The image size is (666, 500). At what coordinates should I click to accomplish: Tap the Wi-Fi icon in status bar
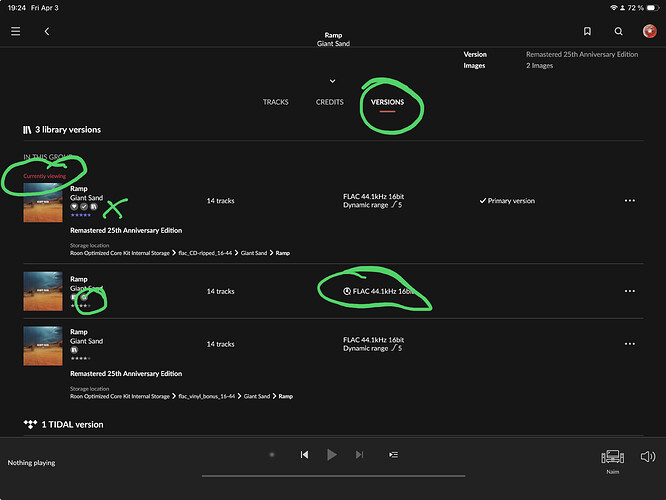point(614,8)
